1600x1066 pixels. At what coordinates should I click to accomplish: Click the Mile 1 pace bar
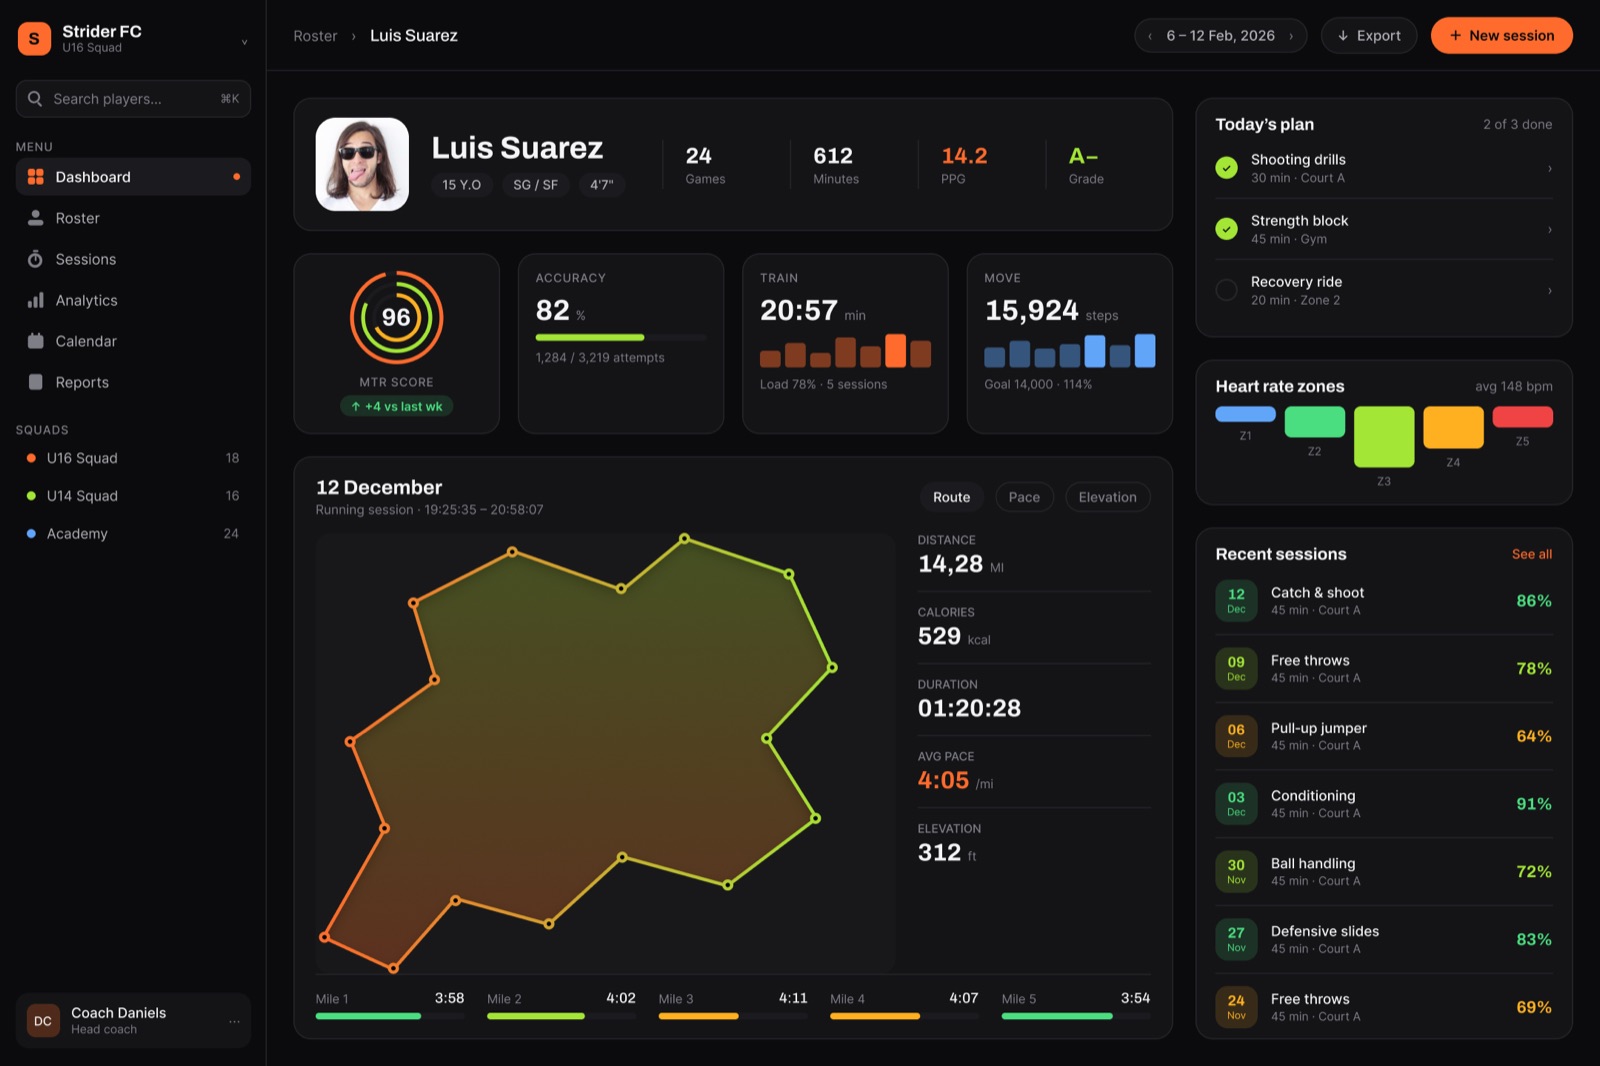pyautogui.click(x=389, y=1016)
